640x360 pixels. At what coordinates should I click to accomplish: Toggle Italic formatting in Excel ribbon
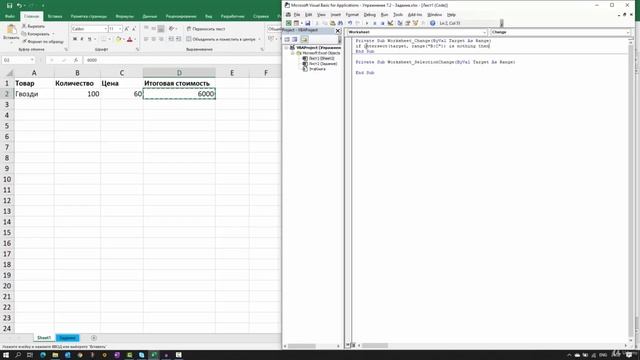[82, 39]
